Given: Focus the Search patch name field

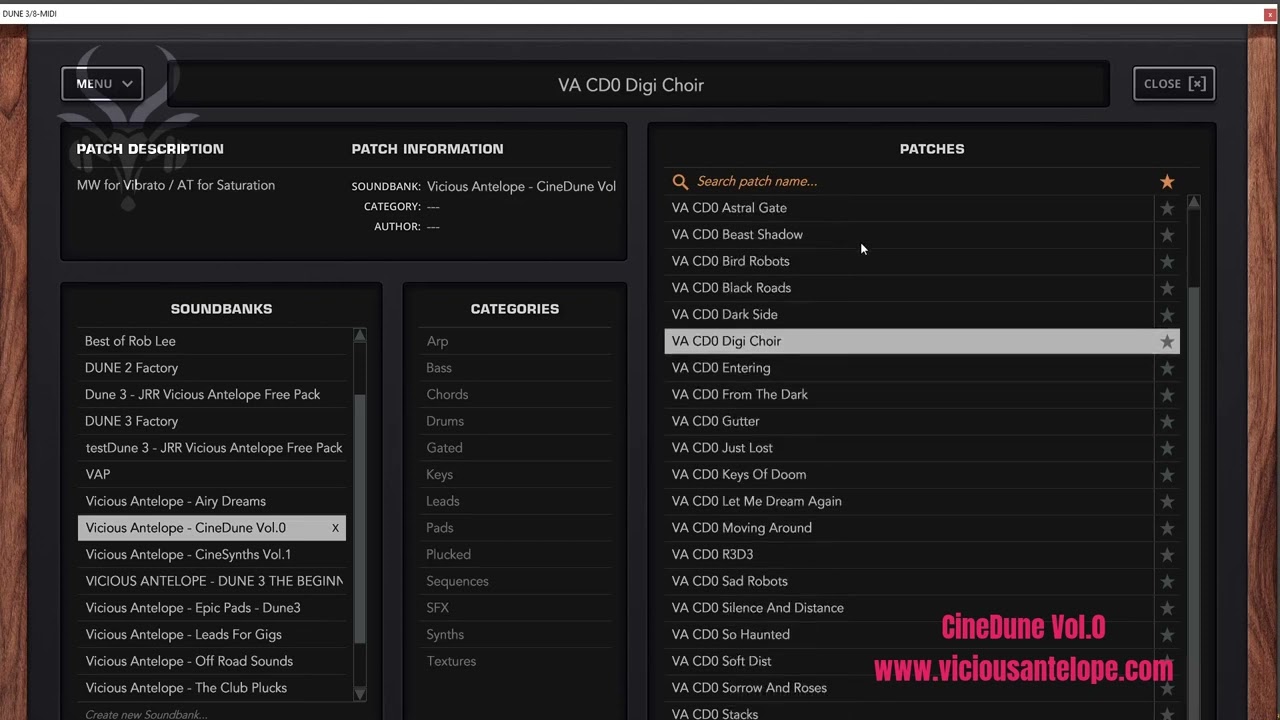Looking at the screenshot, I should [x=920, y=181].
